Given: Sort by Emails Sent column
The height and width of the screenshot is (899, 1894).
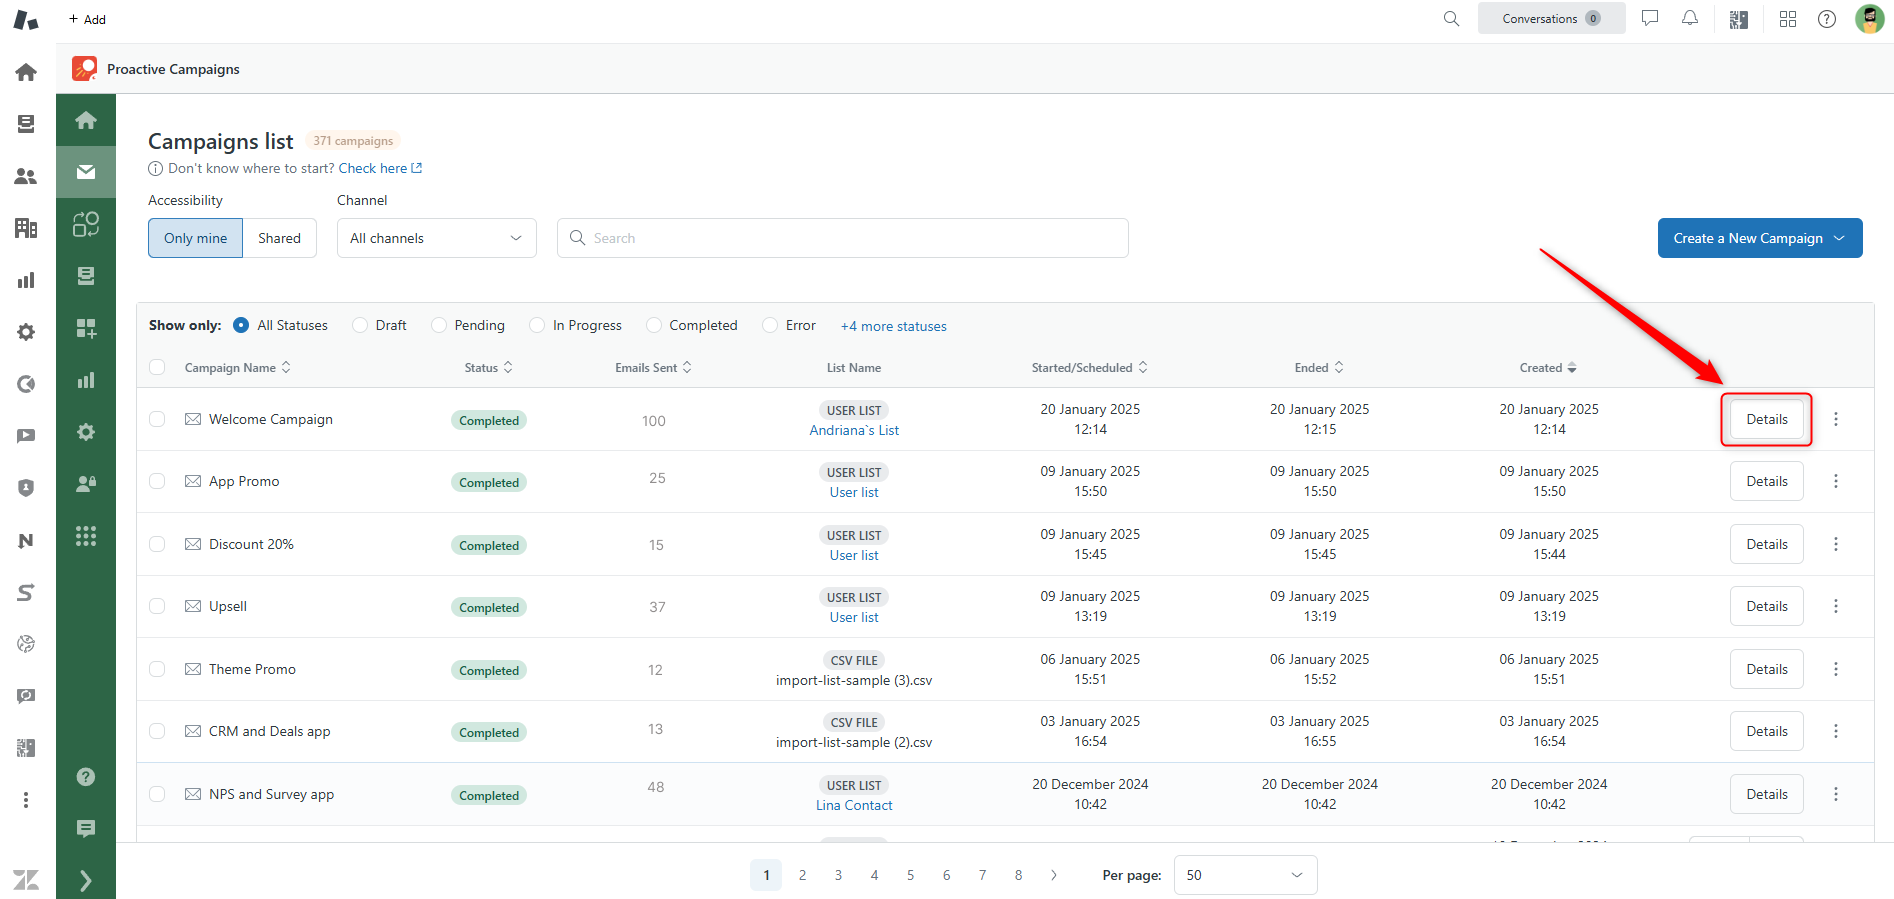Looking at the screenshot, I should [x=653, y=368].
